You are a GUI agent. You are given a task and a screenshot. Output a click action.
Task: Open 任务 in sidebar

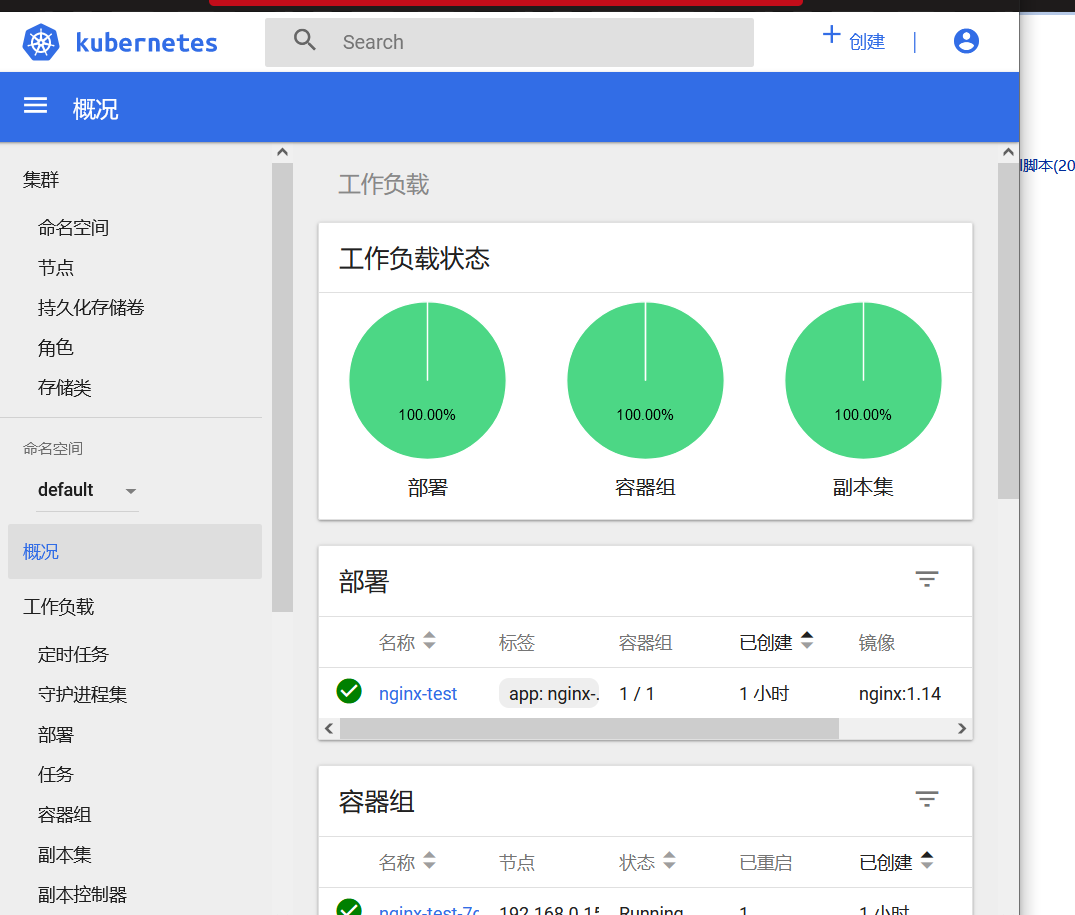tap(56, 774)
